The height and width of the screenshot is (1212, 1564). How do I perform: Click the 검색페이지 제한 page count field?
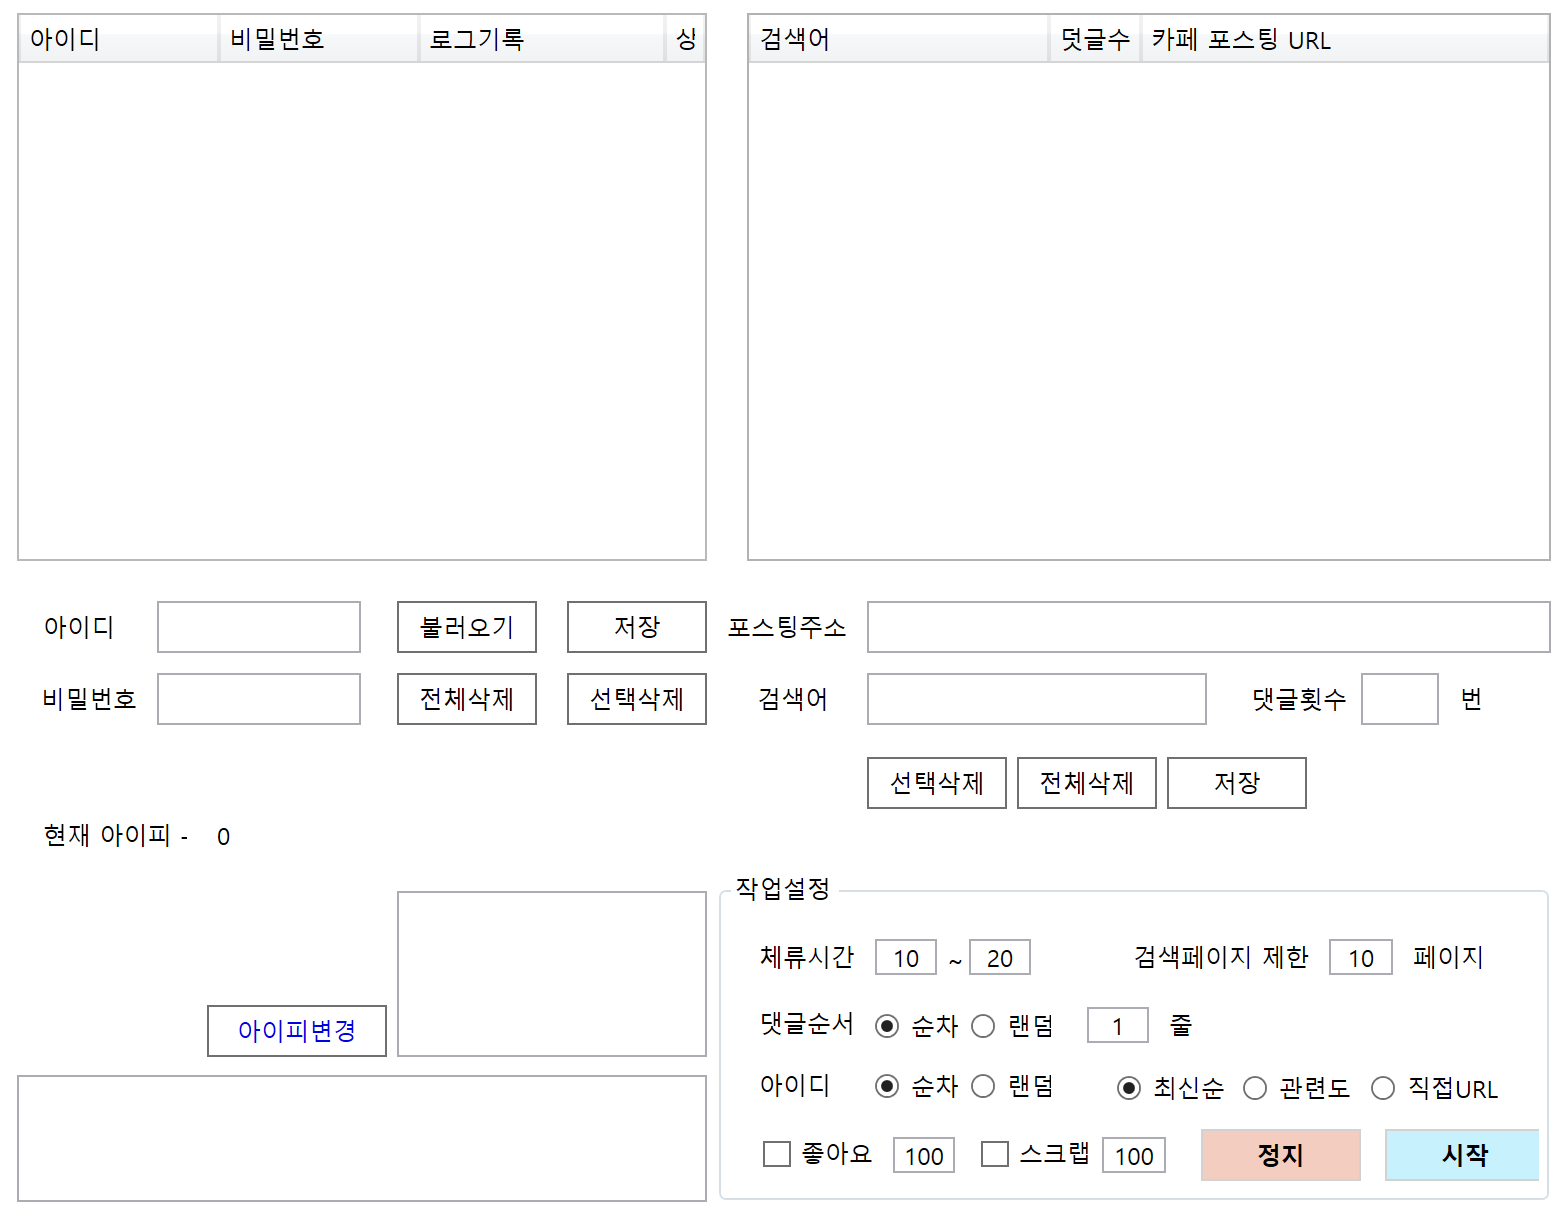pyautogui.click(x=1360, y=958)
